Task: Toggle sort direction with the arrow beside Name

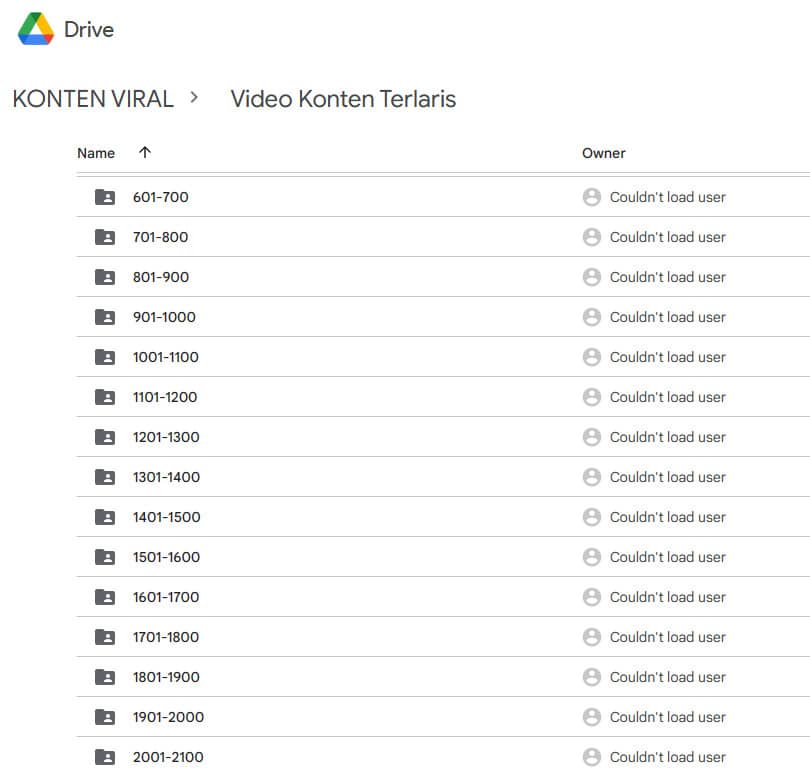Action: pyautogui.click(x=145, y=152)
